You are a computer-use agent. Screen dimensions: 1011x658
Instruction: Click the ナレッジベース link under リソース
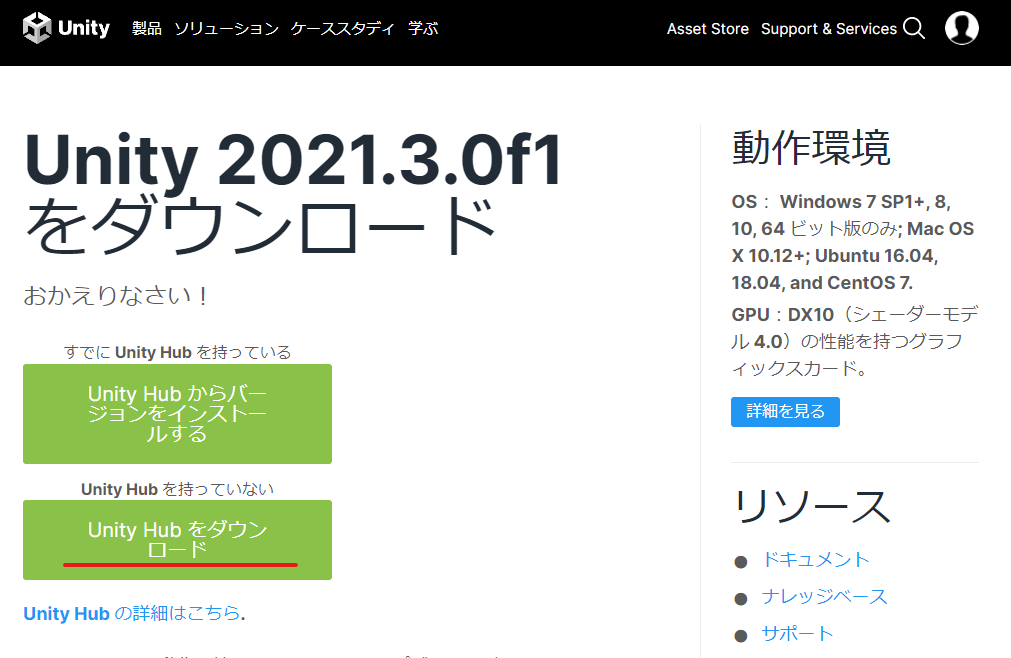pos(824,596)
